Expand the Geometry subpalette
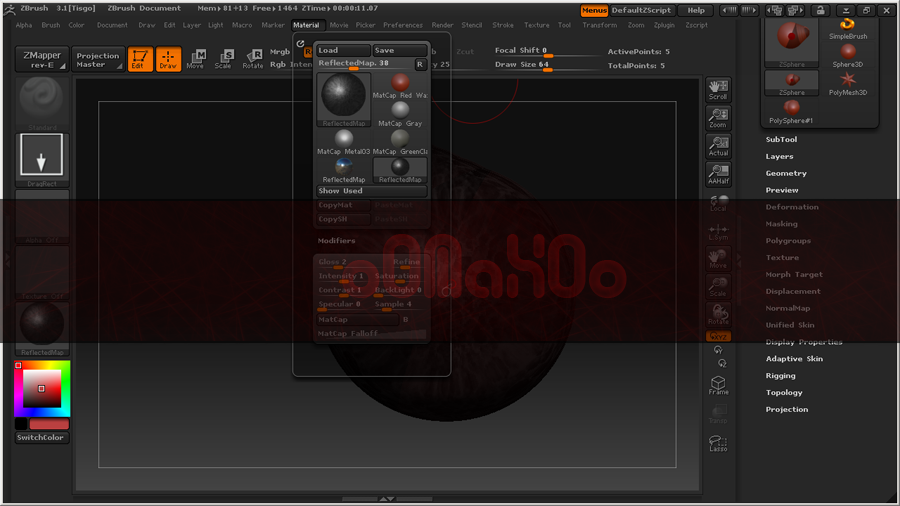This screenshot has width=900, height=506. (x=786, y=173)
